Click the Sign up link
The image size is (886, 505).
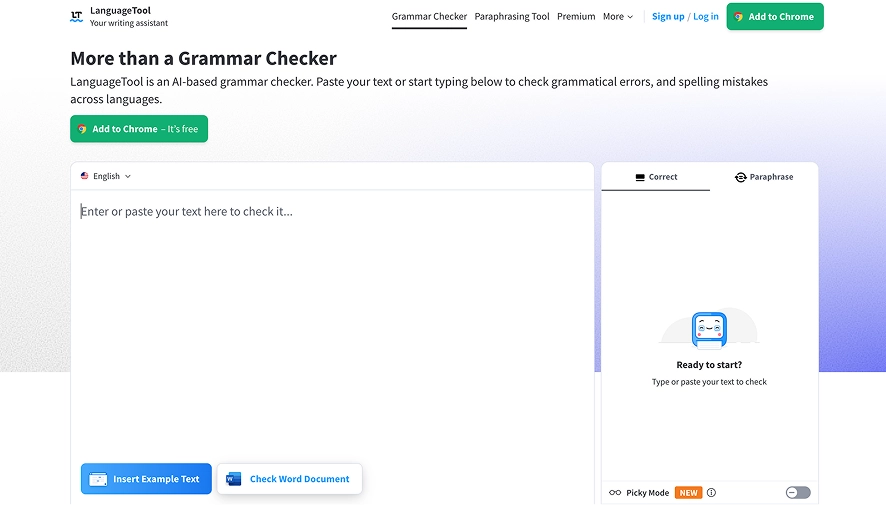668,16
